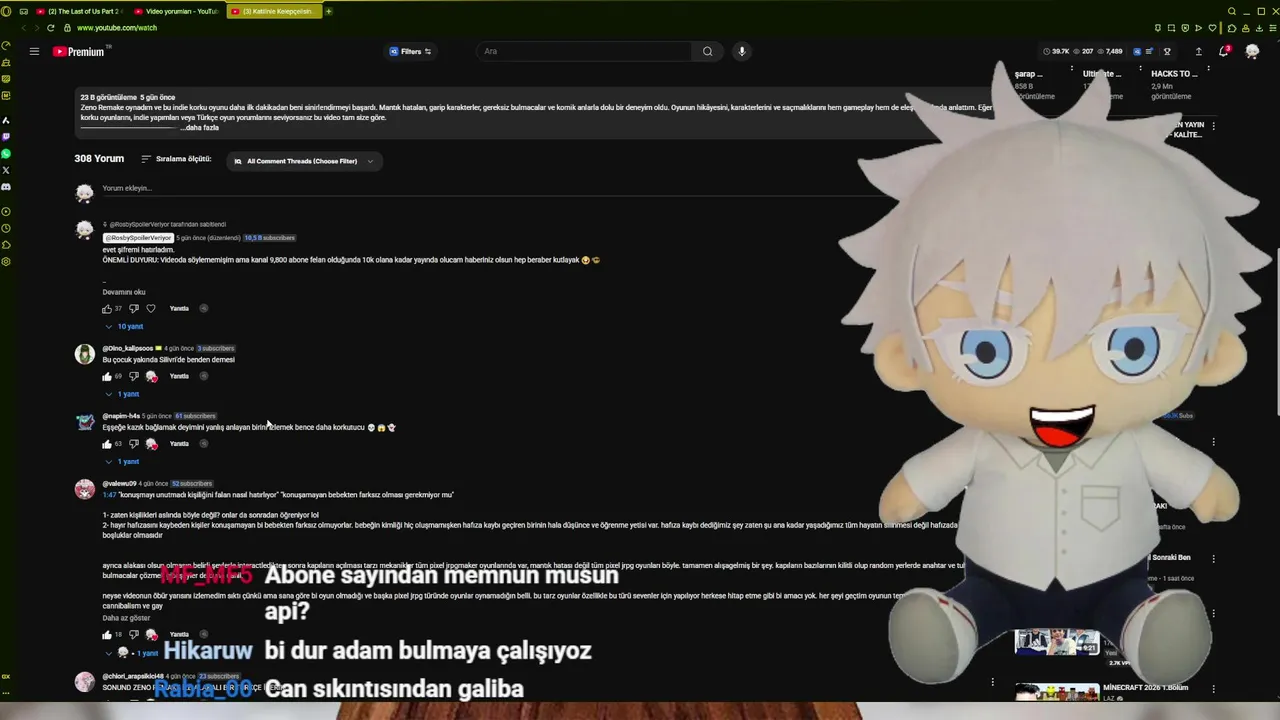Open the YouTube hamburger guide menu
The height and width of the screenshot is (720, 1280).
point(34,51)
